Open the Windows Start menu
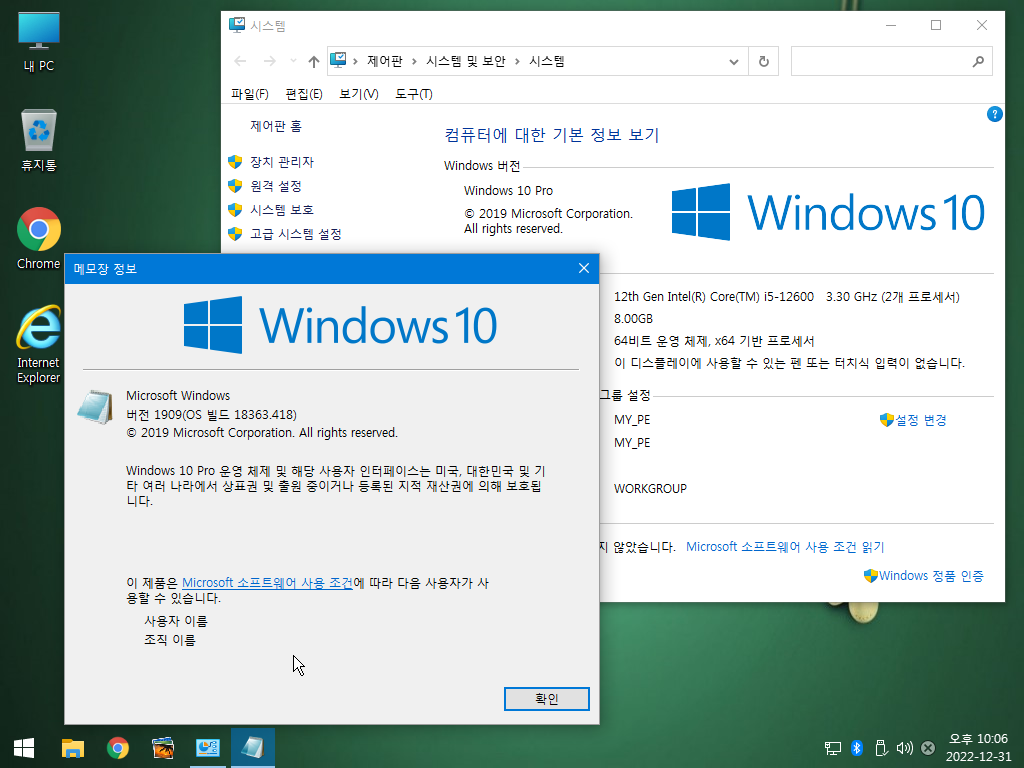Image resolution: width=1024 pixels, height=768 pixels. coord(24,748)
